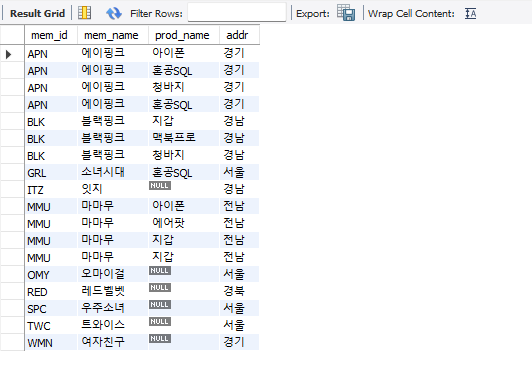Select the 경북 addr cell
The image size is (532, 372).
coord(239,291)
